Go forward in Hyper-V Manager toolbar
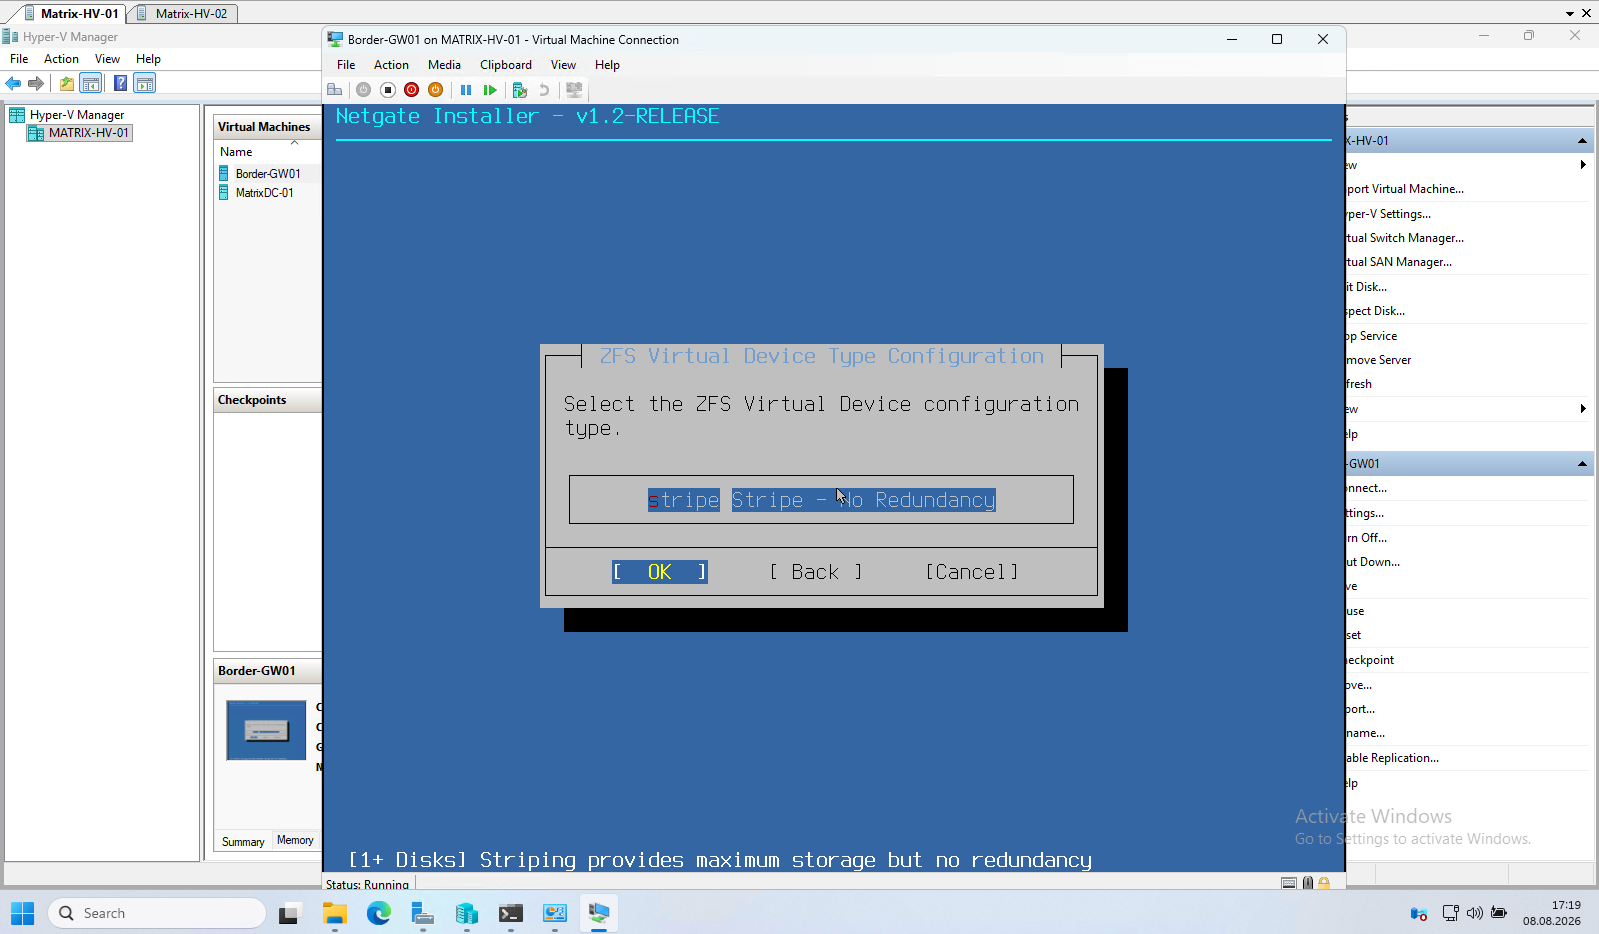Screen dimensions: 1599x934 (36, 83)
